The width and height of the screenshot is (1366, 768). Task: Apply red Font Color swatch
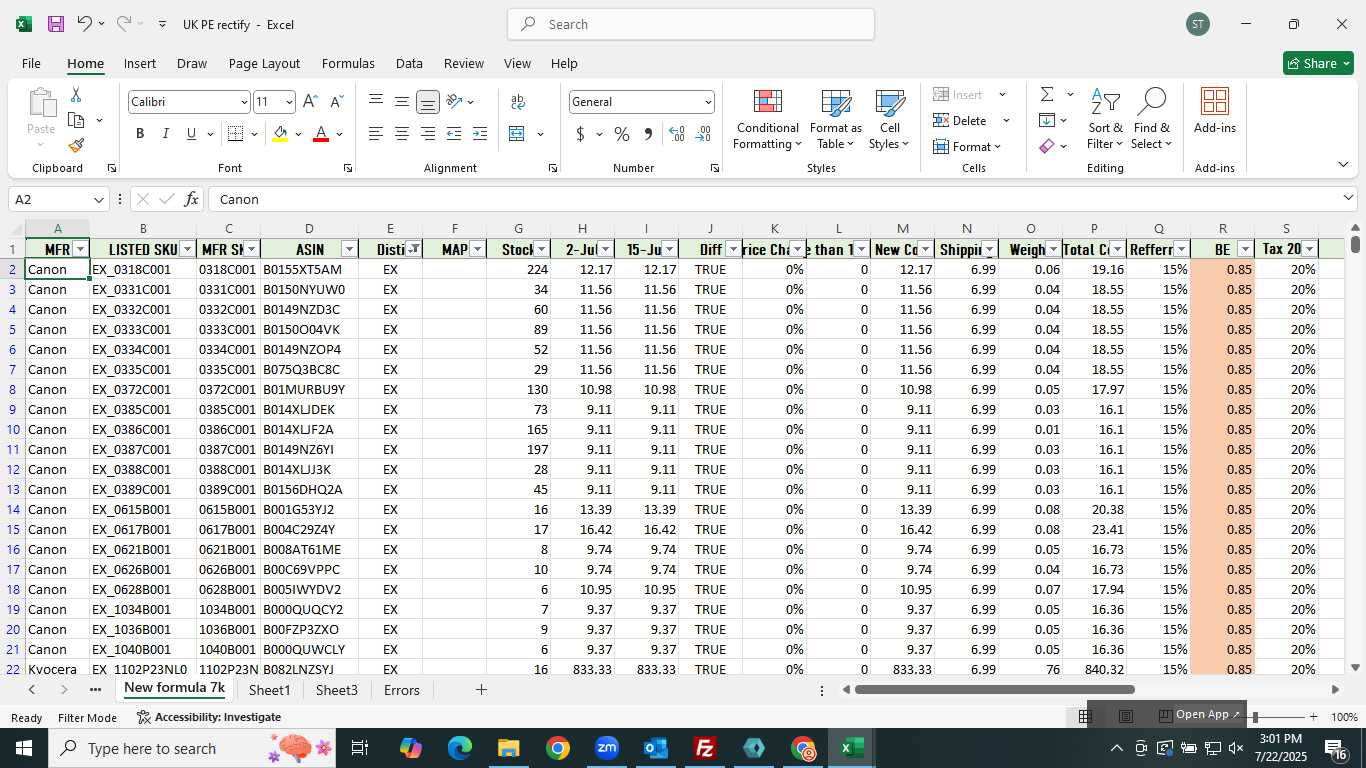(321, 134)
